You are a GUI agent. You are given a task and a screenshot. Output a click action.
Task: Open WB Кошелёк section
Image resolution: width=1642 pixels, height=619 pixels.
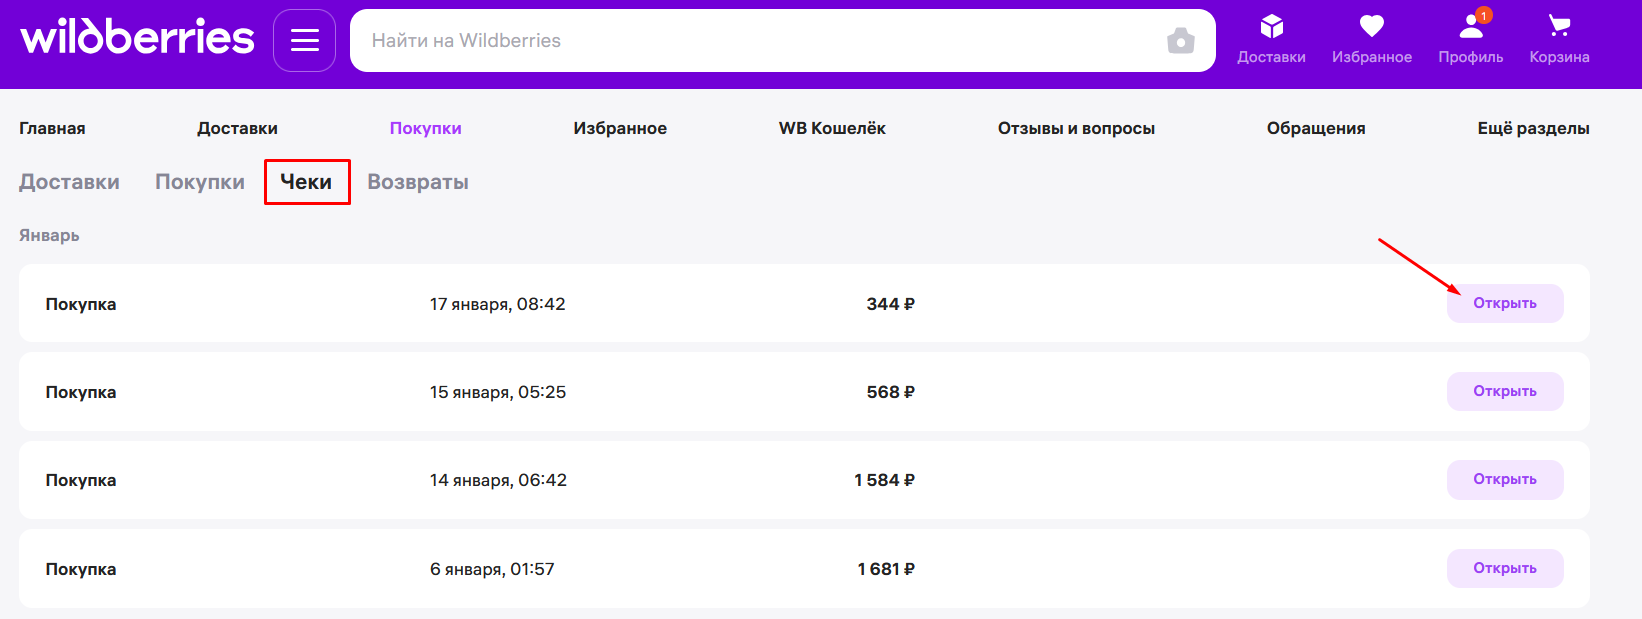click(832, 128)
